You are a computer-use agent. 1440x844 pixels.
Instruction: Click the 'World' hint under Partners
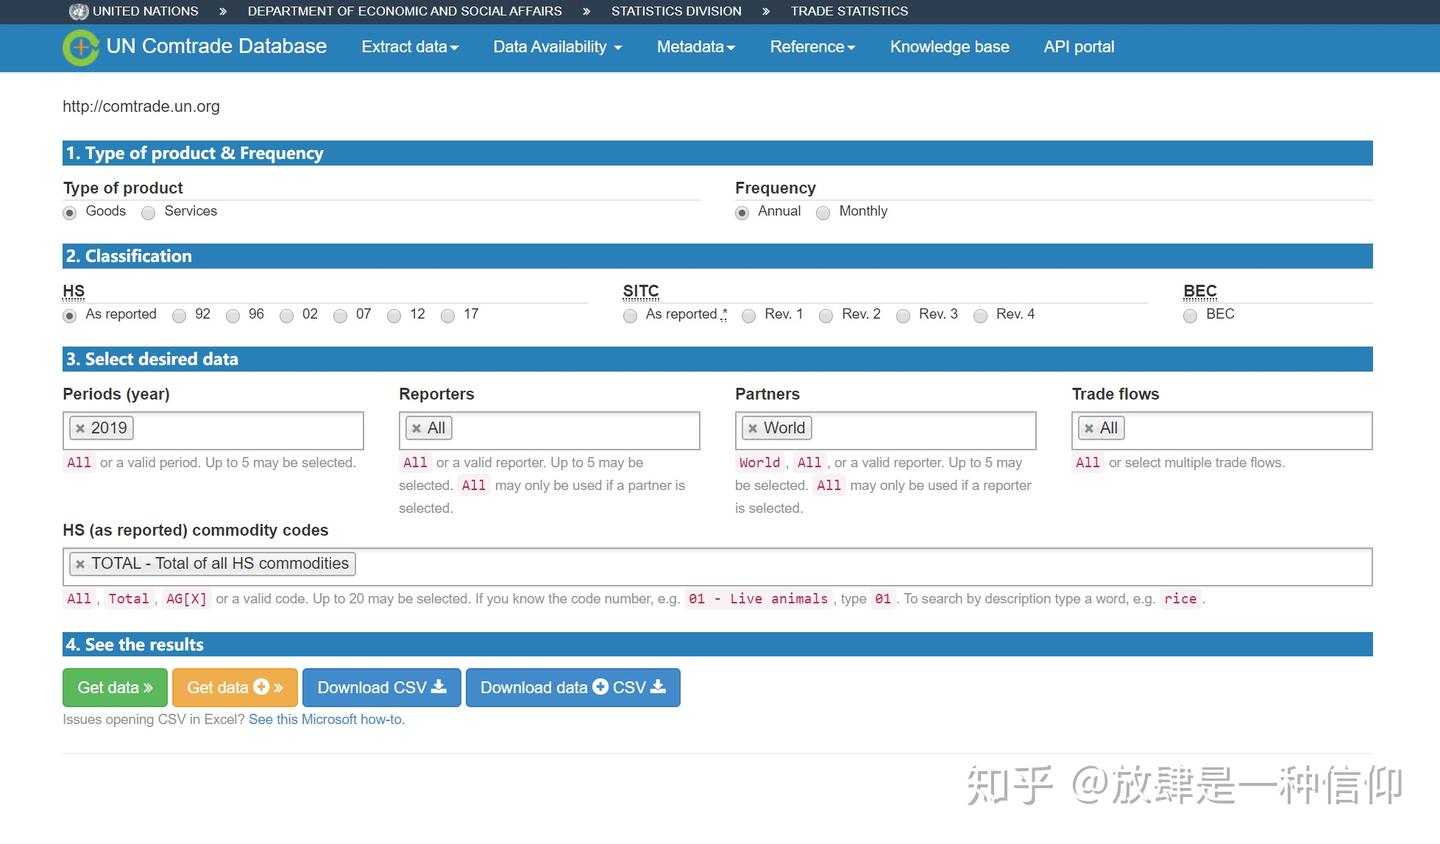coord(760,463)
